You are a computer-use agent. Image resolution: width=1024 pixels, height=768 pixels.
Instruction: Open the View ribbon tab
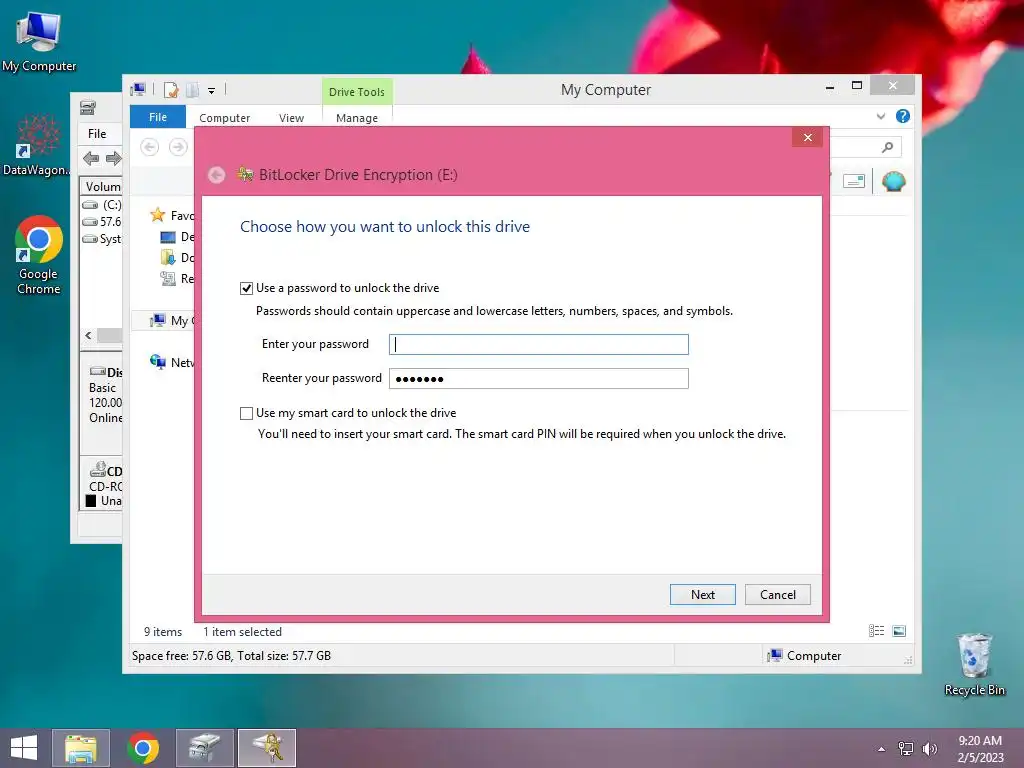pos(291,118)
